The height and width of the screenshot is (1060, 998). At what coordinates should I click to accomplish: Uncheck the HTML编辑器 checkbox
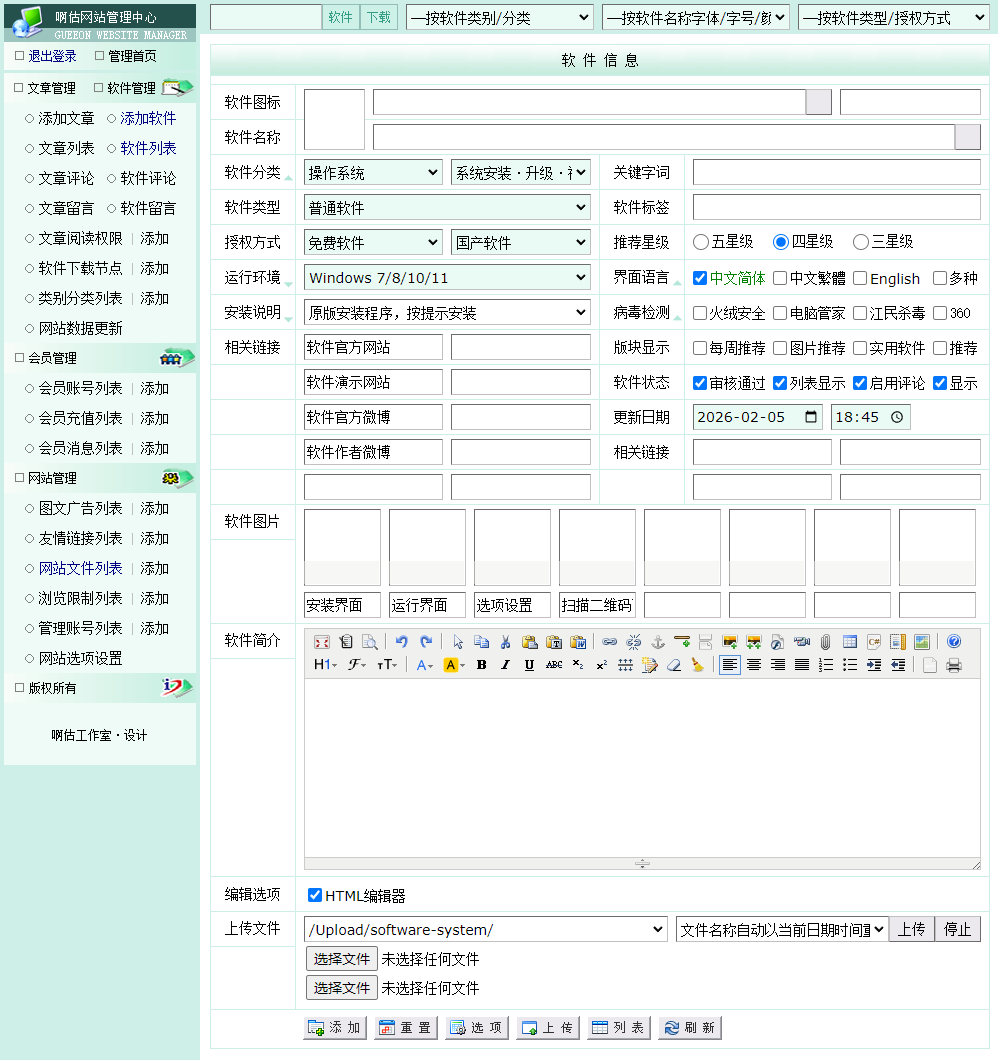(x=315, y=896)
